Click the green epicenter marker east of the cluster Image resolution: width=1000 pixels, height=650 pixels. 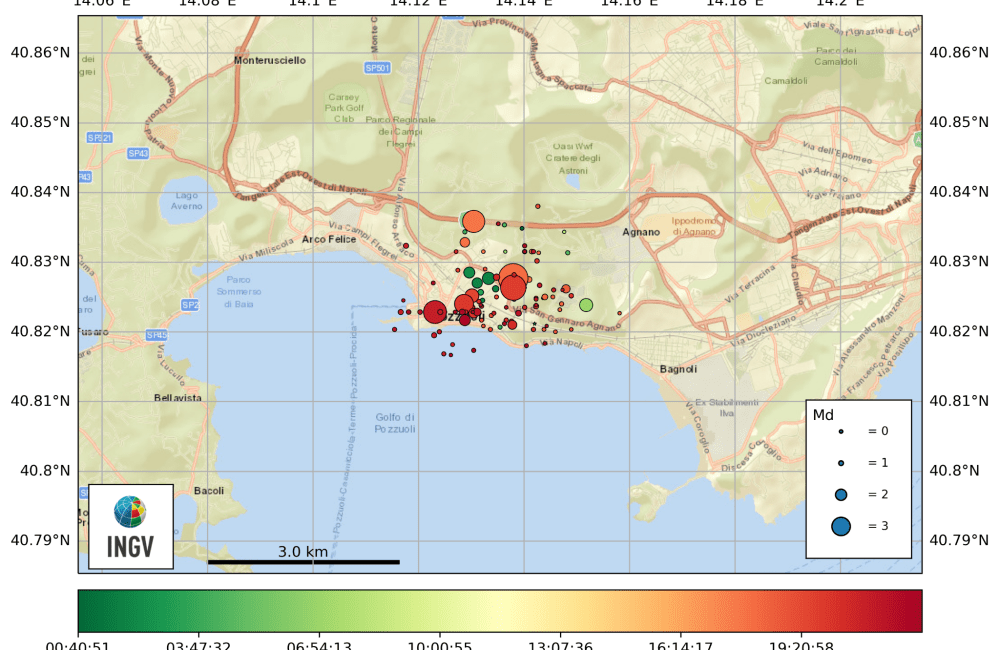pyautogui.click(x=586, y=303)
